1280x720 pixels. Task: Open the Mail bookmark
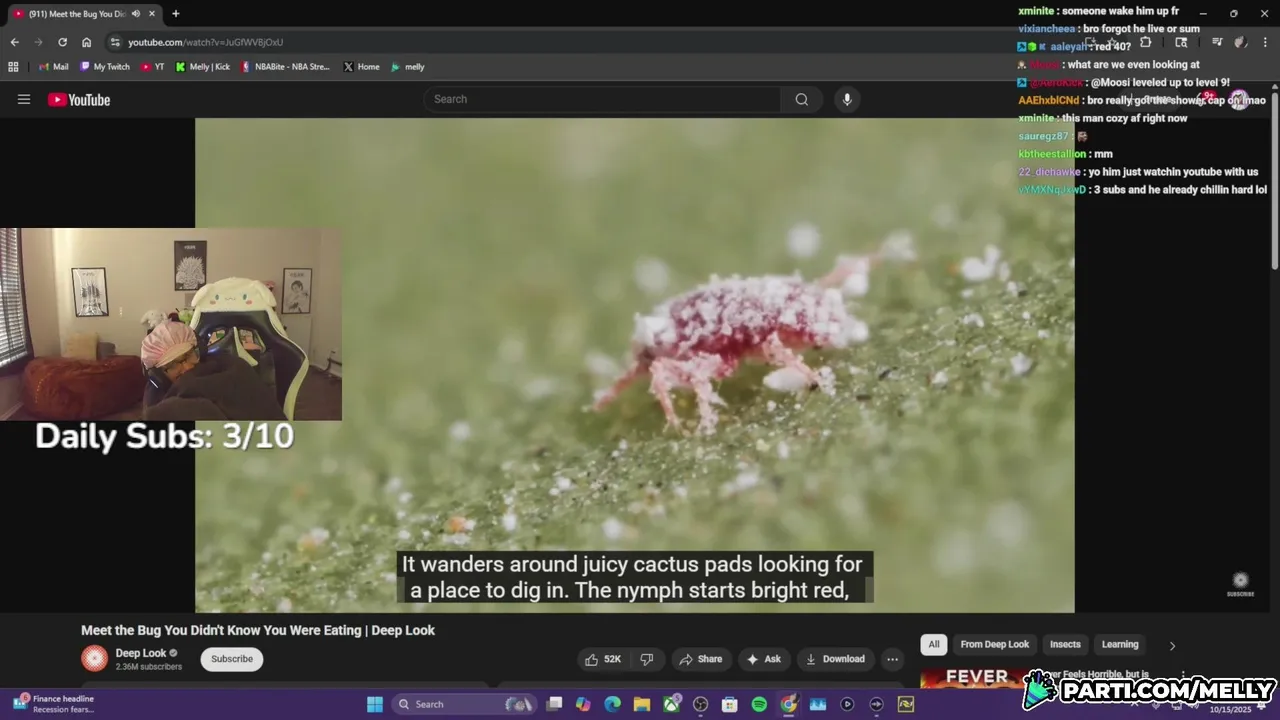[x=53, y=67]
